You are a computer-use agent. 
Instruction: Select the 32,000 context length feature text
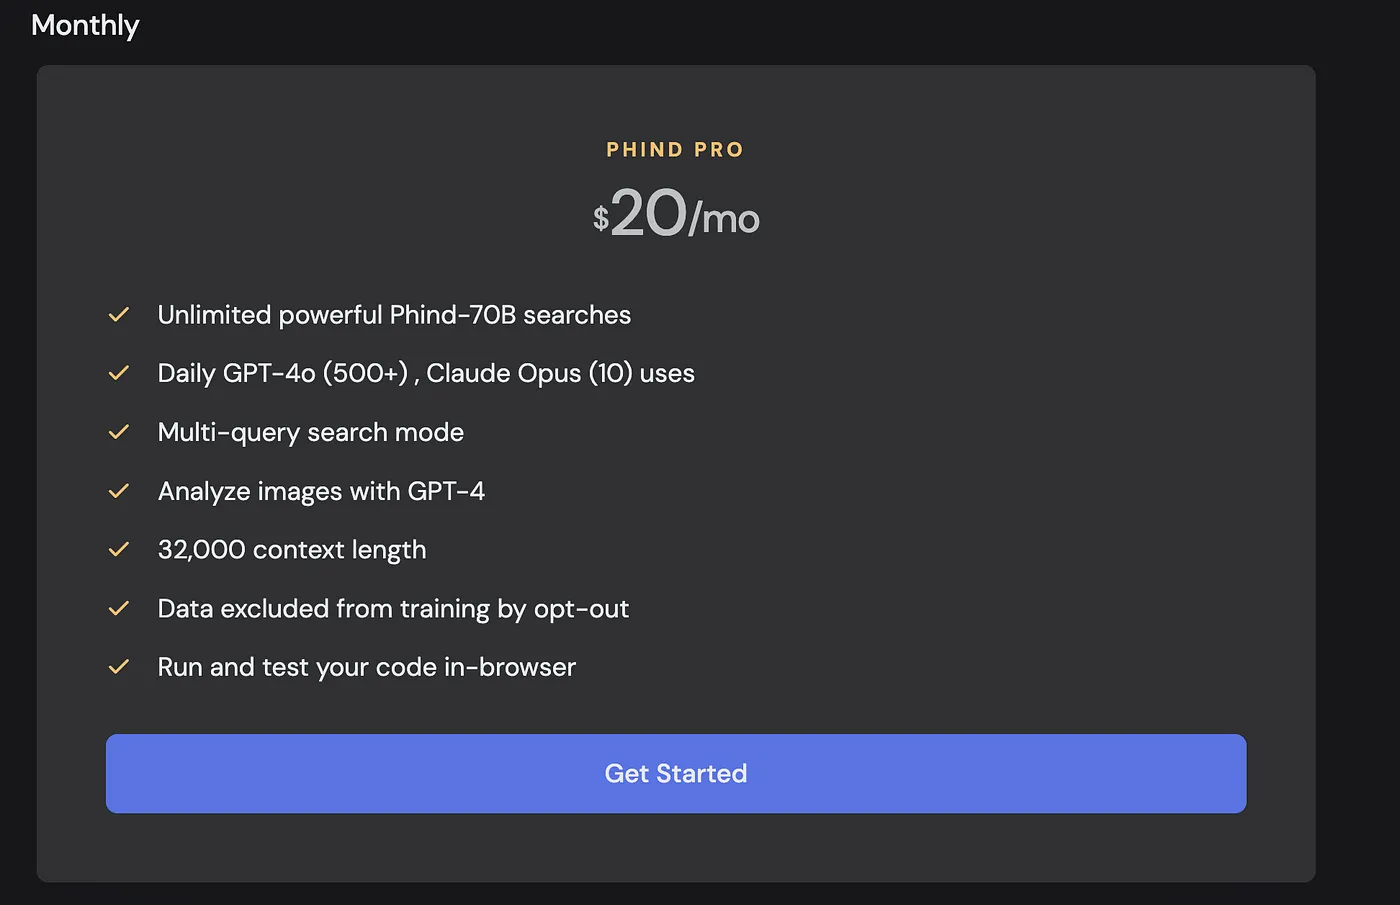click(292, 550)
